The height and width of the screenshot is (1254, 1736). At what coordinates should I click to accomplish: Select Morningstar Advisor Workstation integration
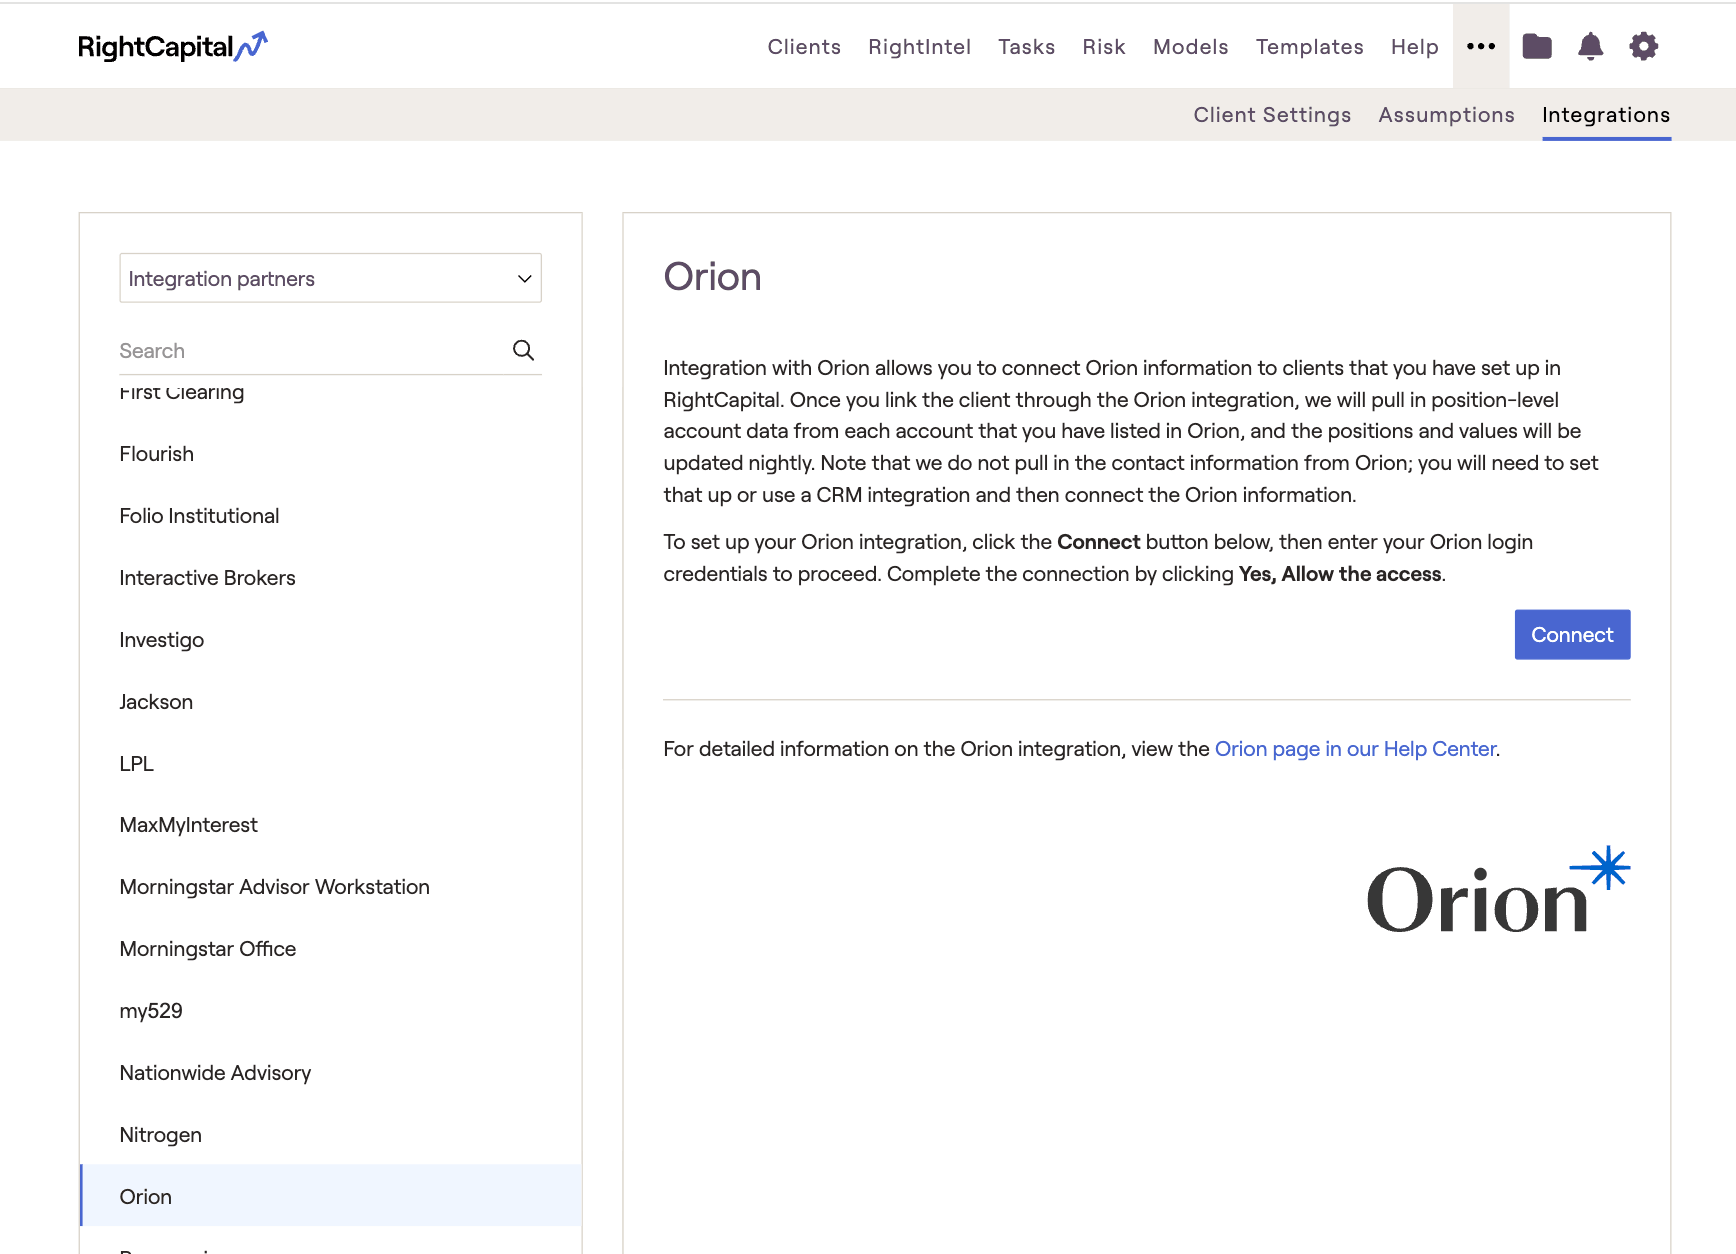[x=274, y=887]
